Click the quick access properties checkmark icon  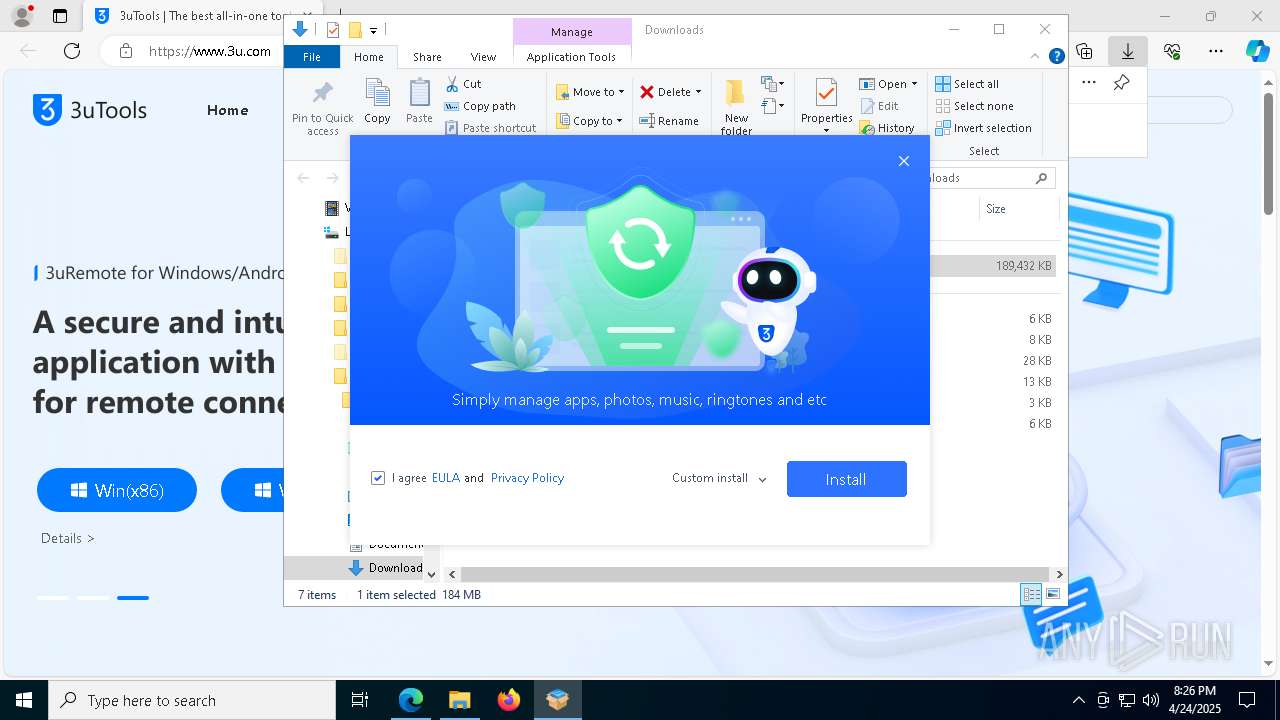333,30
